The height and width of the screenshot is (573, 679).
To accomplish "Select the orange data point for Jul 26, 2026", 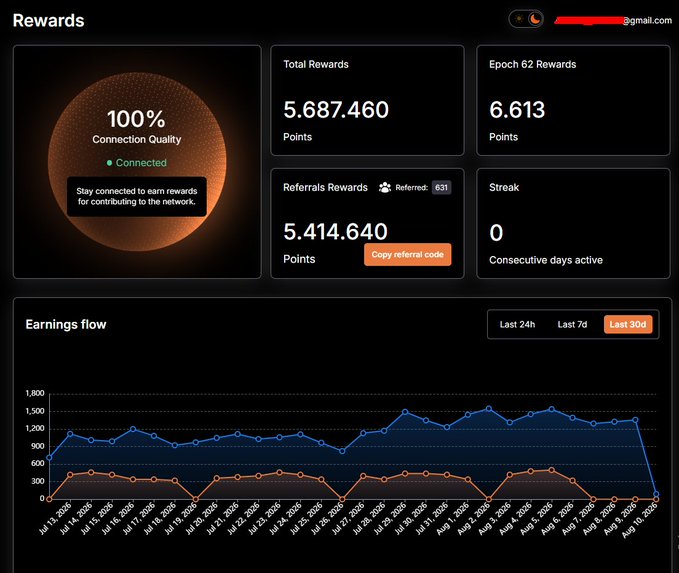I will (342, 499).
